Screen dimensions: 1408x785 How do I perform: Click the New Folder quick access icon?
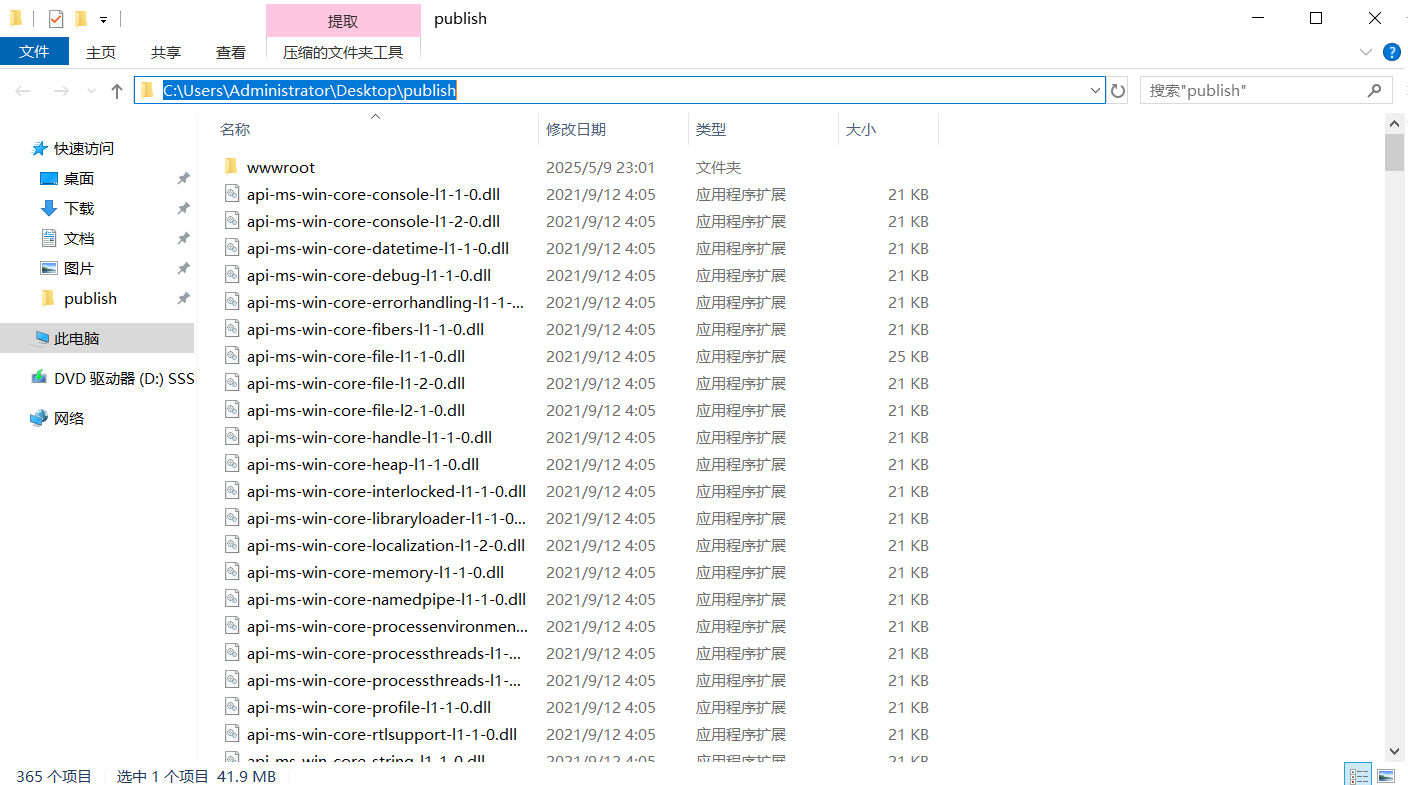coord(81,18)
